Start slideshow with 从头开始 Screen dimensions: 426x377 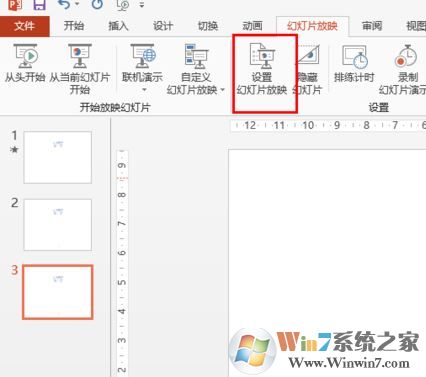click(25, 63)
